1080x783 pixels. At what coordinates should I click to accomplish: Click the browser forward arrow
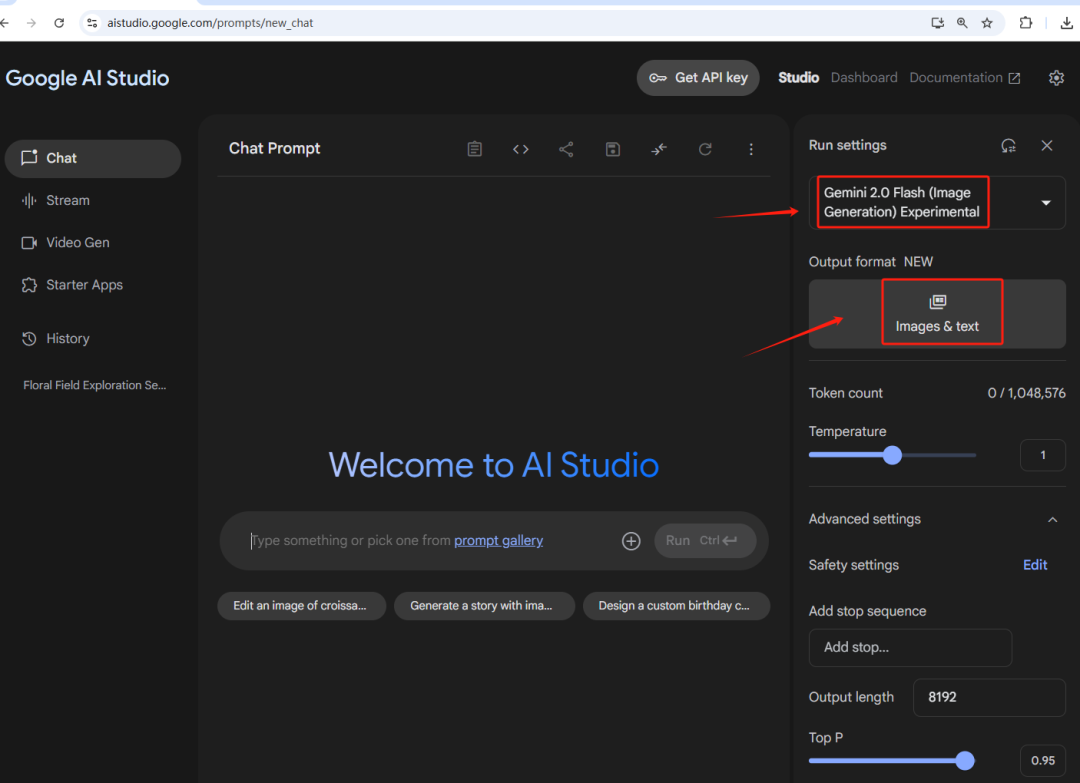32,23
